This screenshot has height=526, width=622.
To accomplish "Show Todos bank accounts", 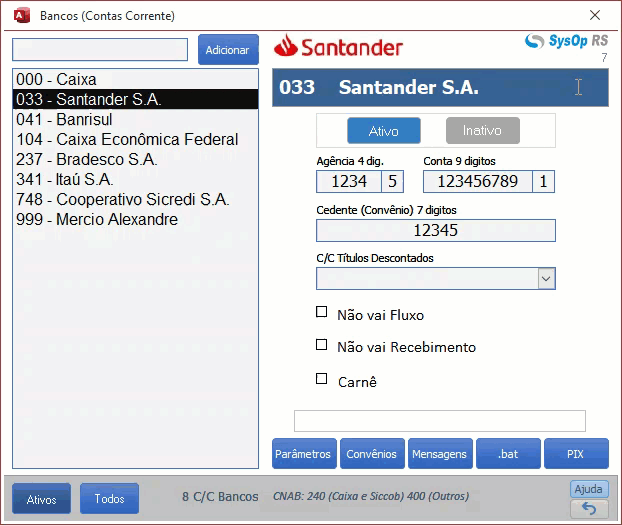I will (109, 499).
